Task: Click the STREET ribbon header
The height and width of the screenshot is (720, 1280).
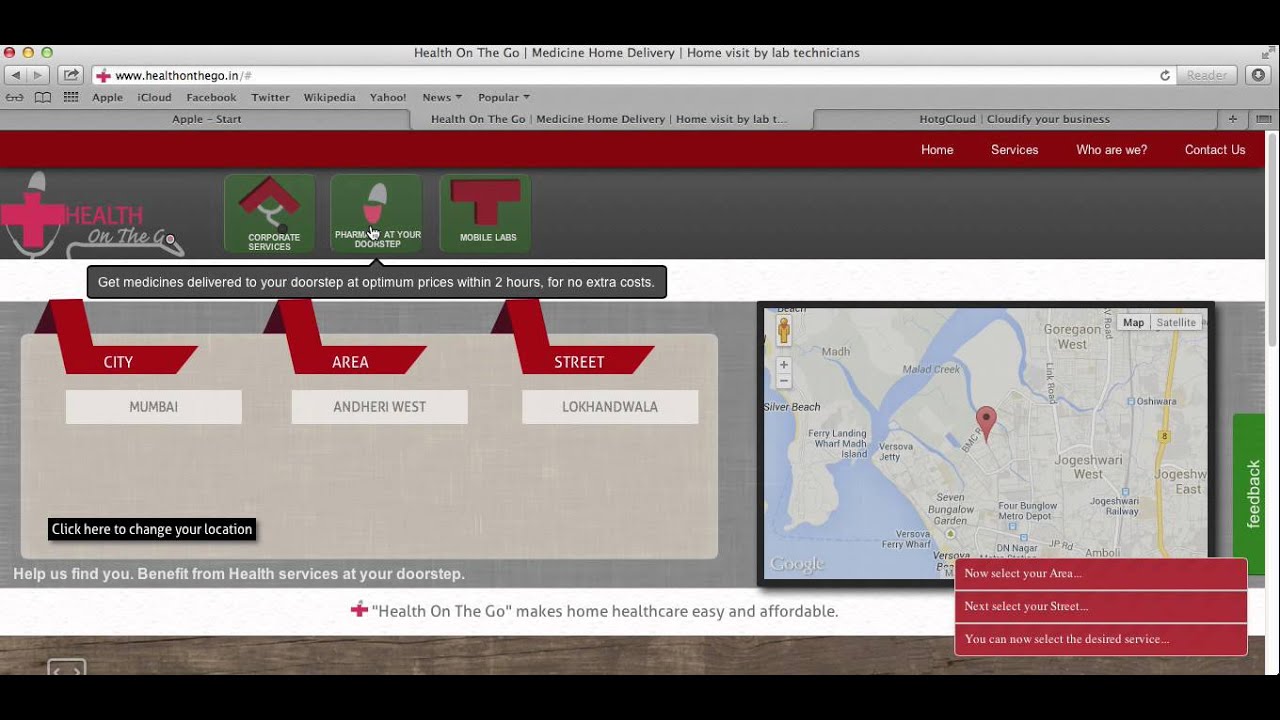Action: pos(579,362)
